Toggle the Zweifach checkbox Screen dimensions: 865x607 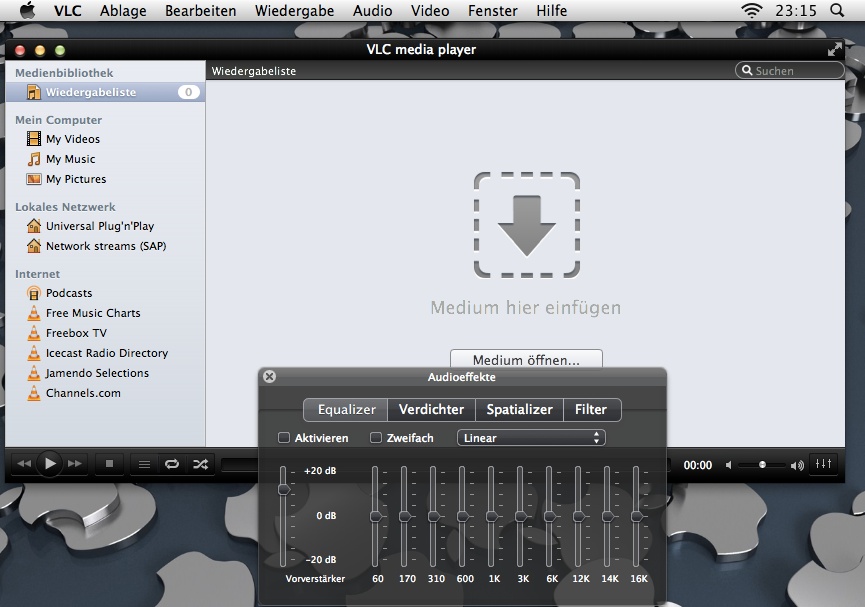point(376,438)
